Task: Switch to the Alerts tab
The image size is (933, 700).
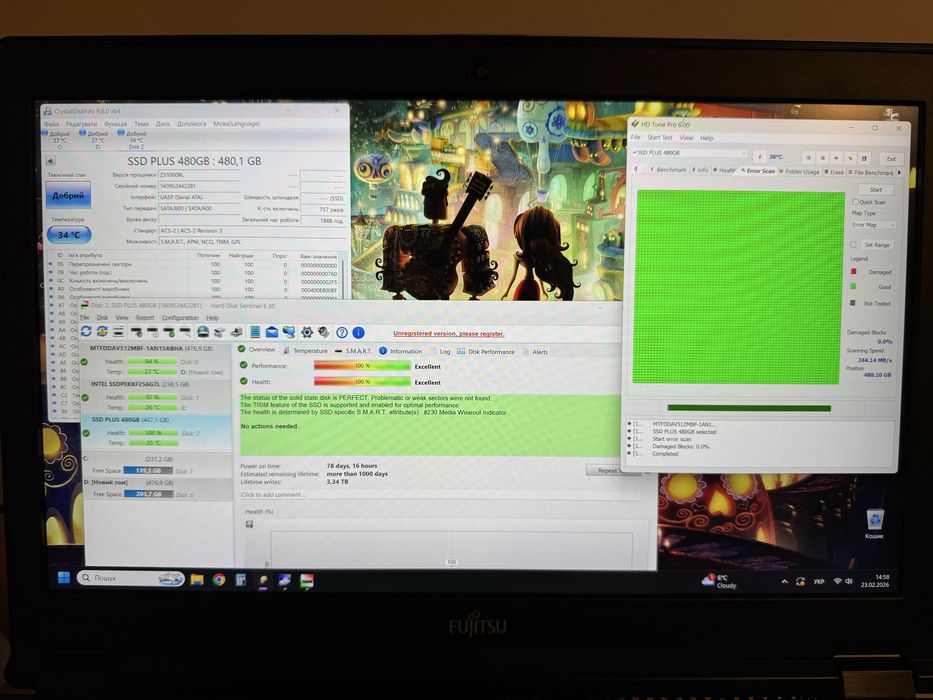Action: [535, 352]
